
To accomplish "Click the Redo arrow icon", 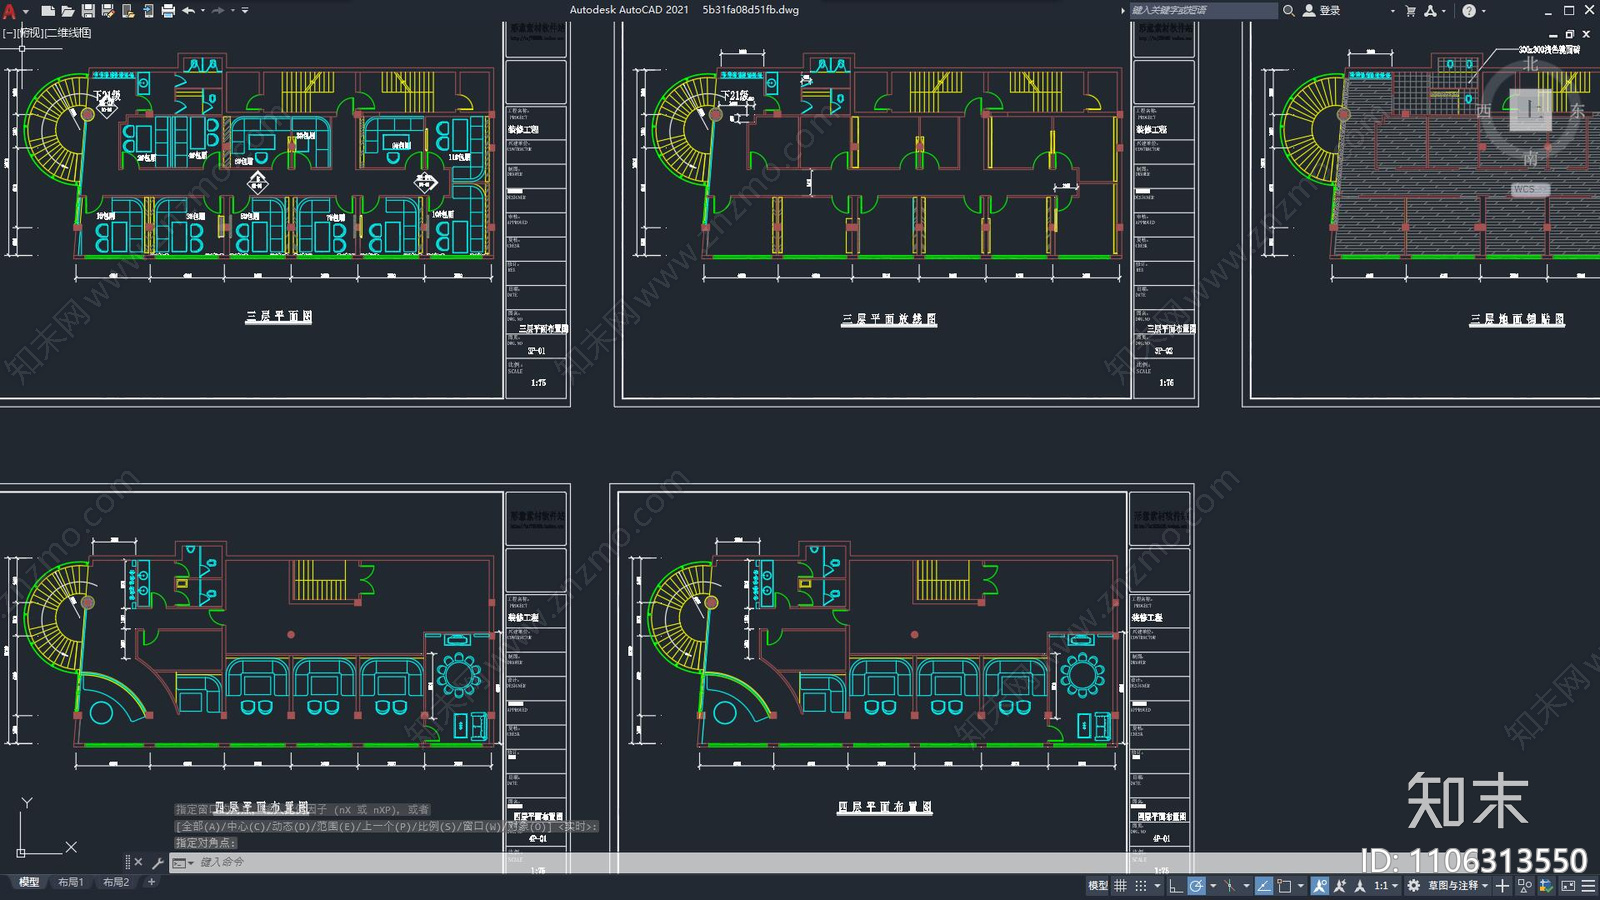I will (x=218, y=10).
